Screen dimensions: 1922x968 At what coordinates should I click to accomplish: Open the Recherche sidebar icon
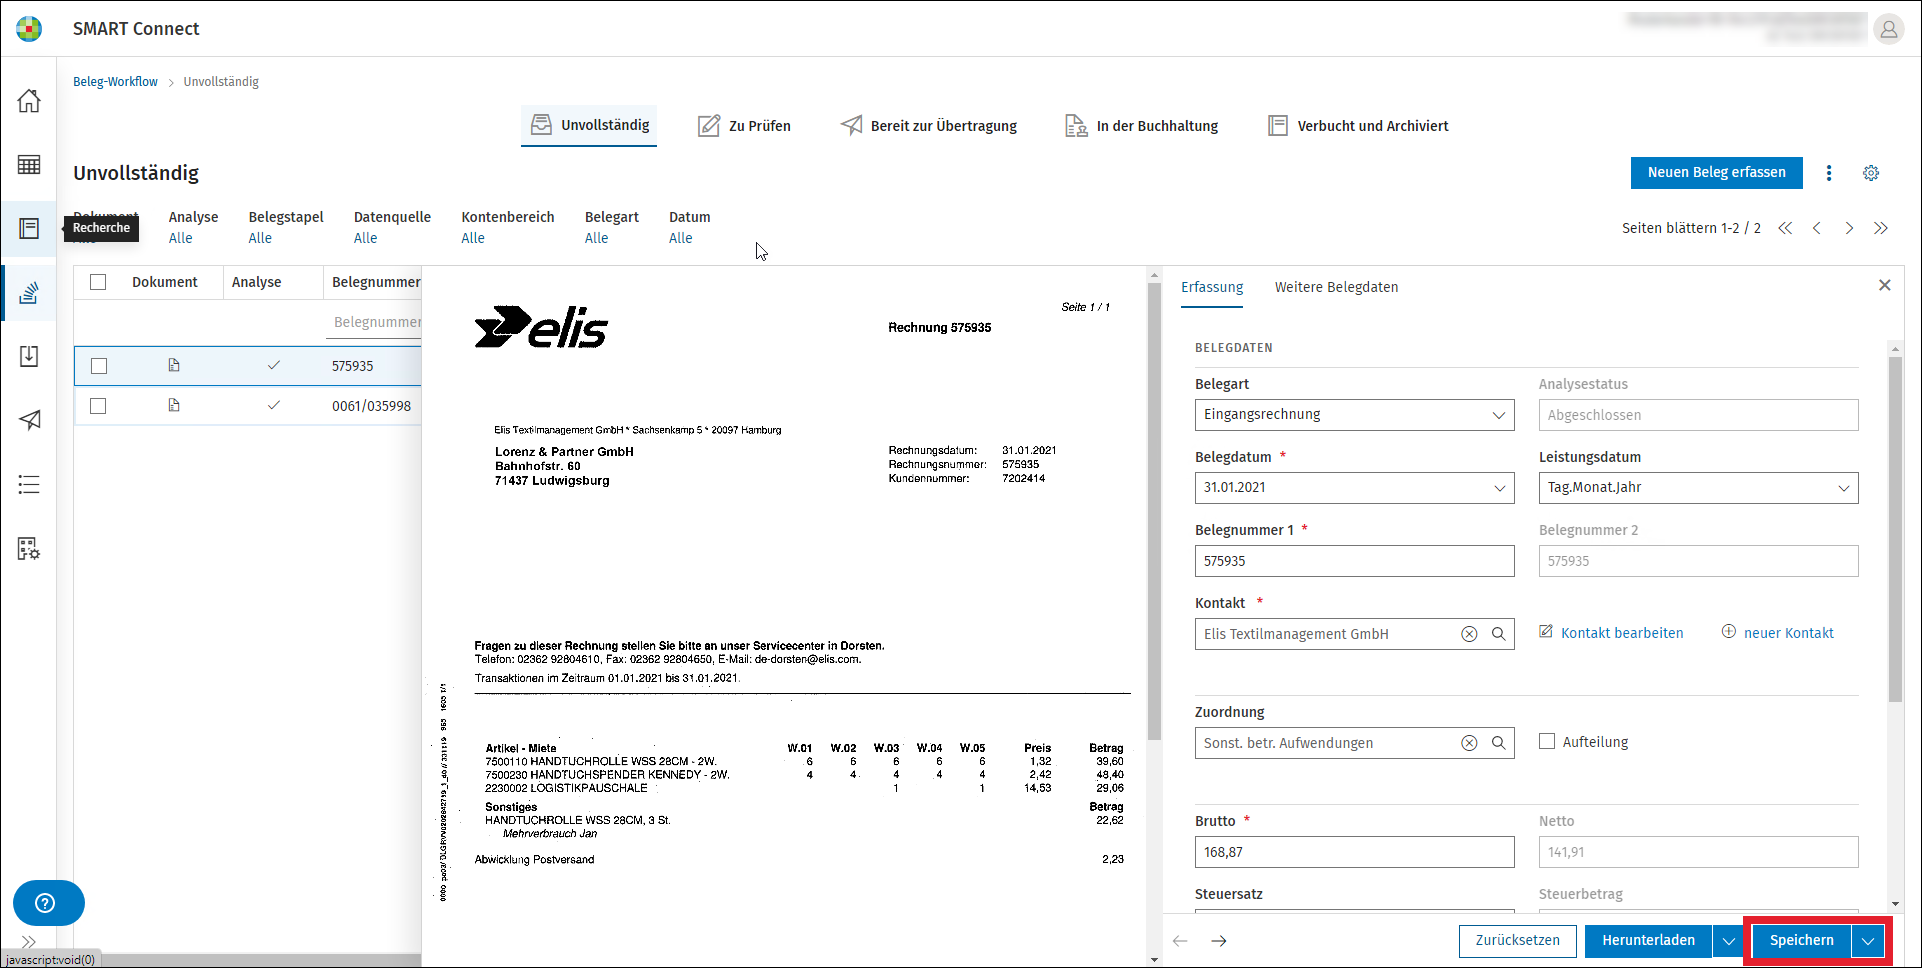point(29,229)
